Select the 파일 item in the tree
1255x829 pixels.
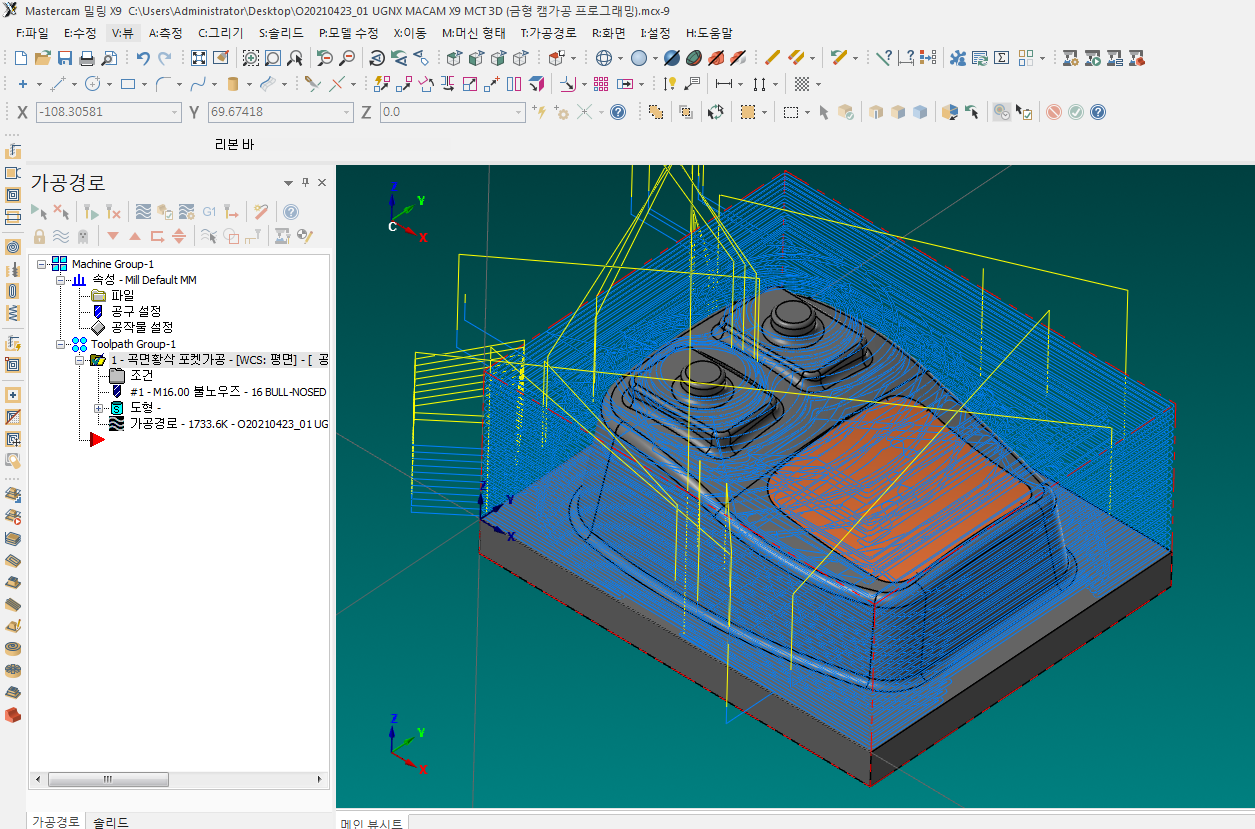(x=122, y=296)
